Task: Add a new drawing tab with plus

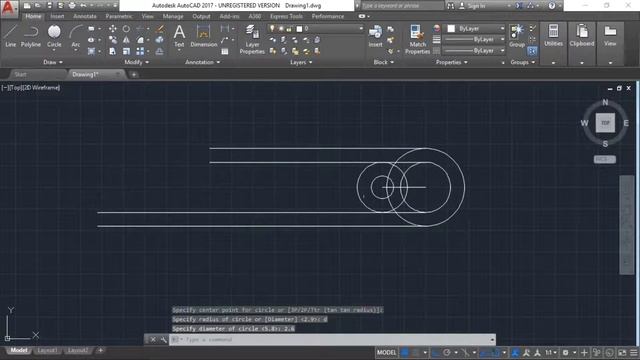Action: tap(134, 75)
